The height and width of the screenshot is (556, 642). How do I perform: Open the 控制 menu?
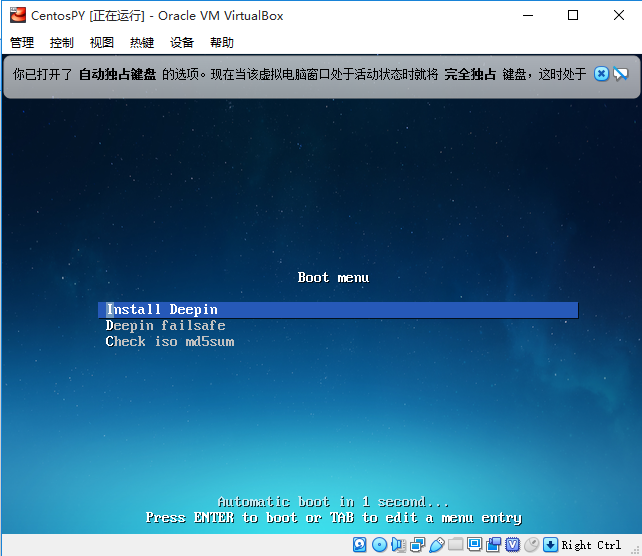(61, 43)
